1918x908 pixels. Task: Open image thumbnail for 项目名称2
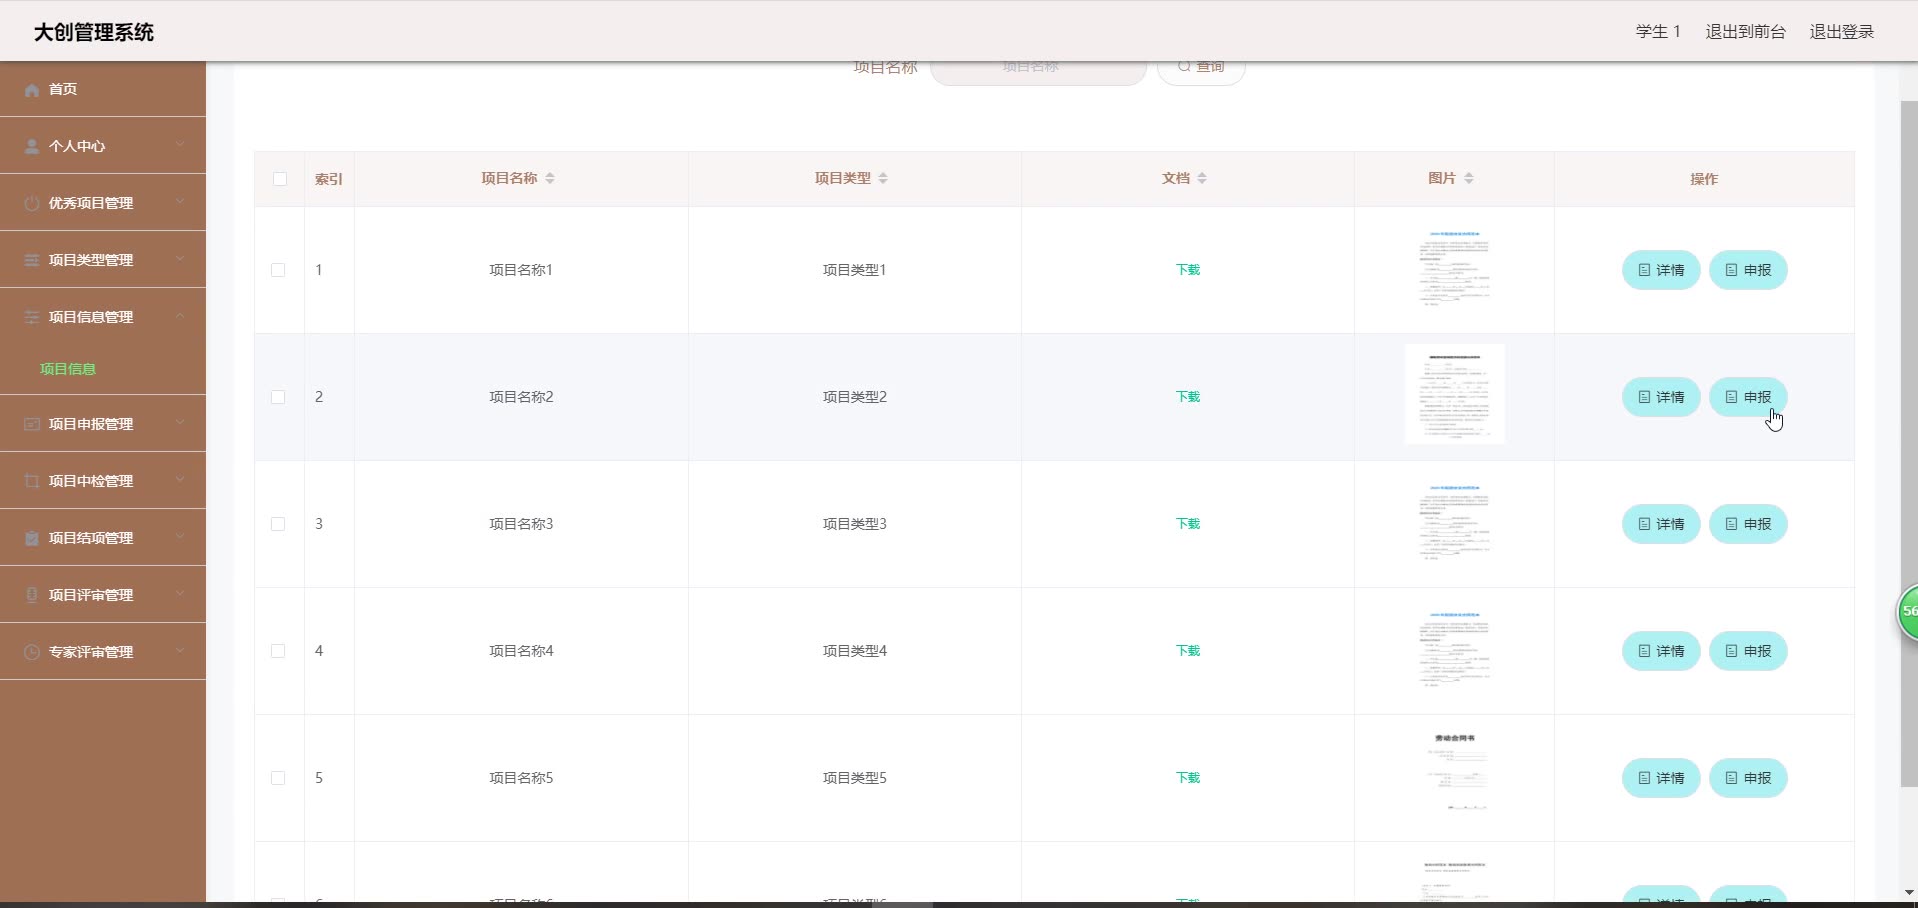tap(1455, 394)
